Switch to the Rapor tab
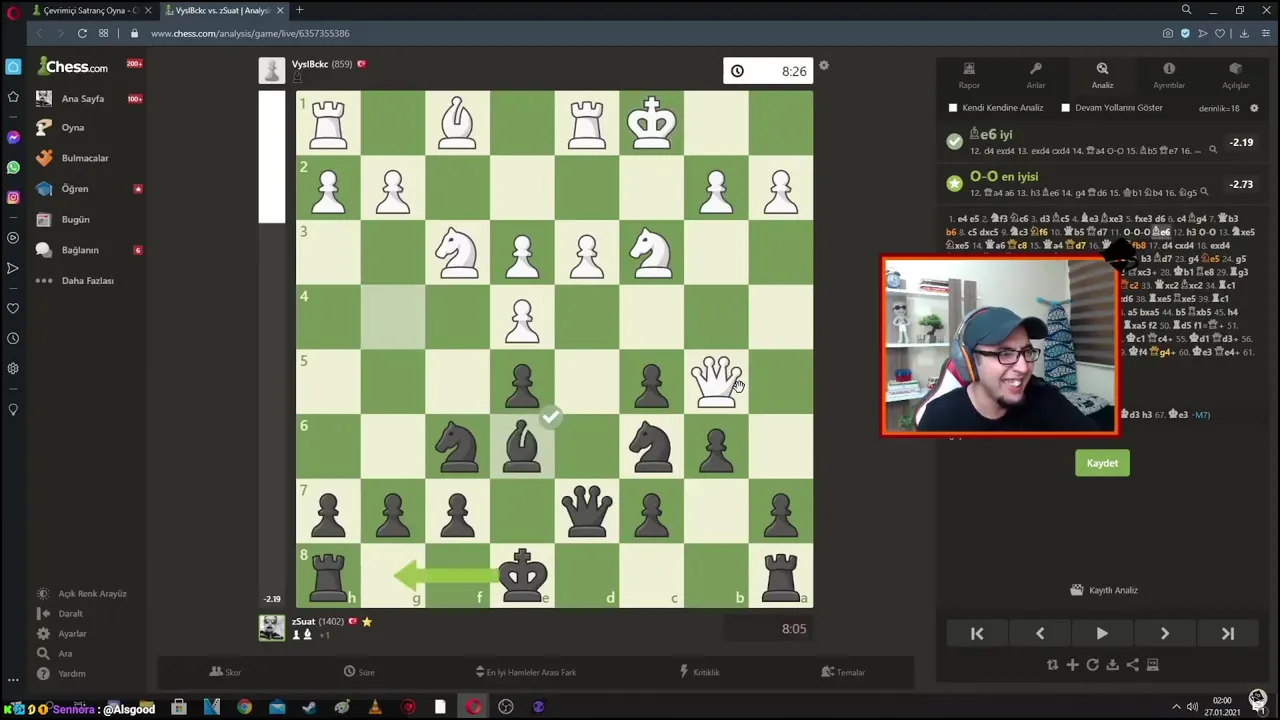The width and height of the screenshot is (1280, 720). click(969, 75)
